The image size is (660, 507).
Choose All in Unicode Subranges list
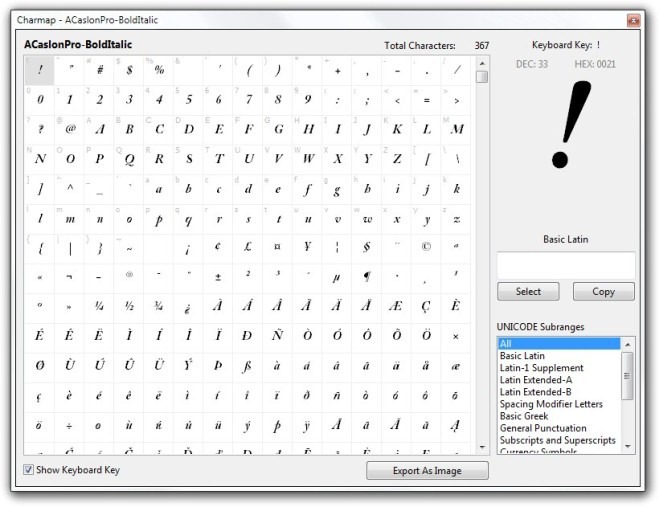tap(559, 344)
